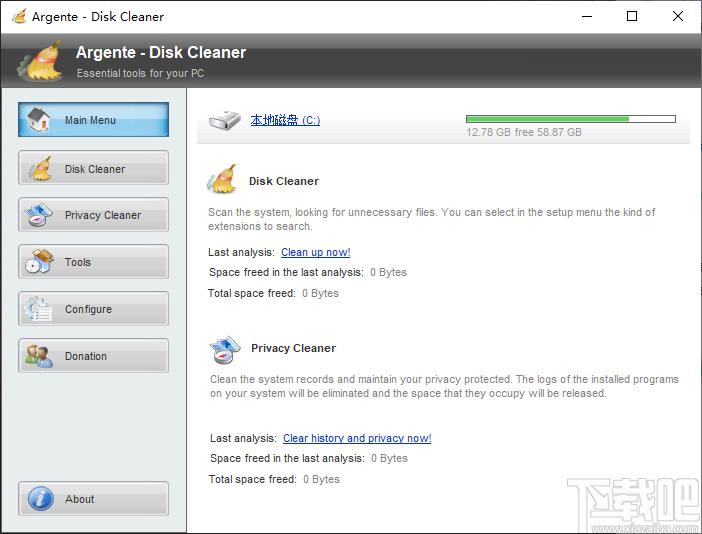The image size is (702, 534).
Task: Click the hard drive icon for C: drive
Action: click(225, 120)
